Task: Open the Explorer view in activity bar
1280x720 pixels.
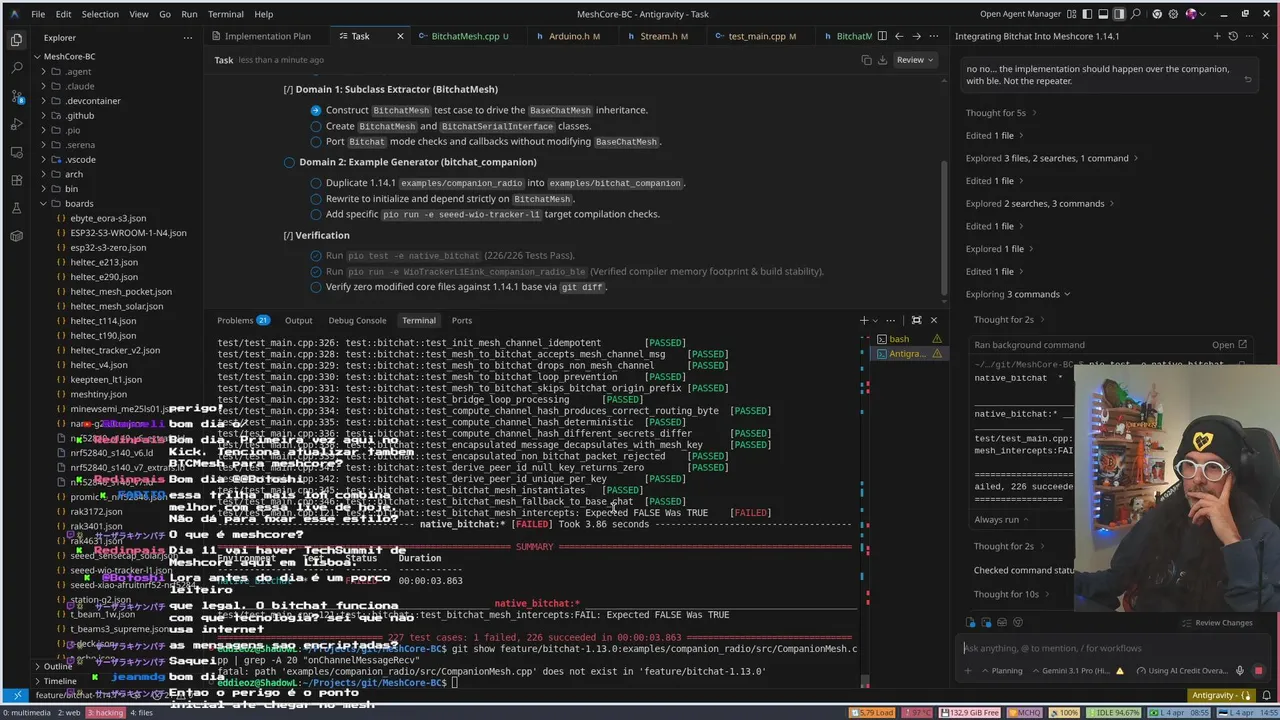Action: point(16,40)
